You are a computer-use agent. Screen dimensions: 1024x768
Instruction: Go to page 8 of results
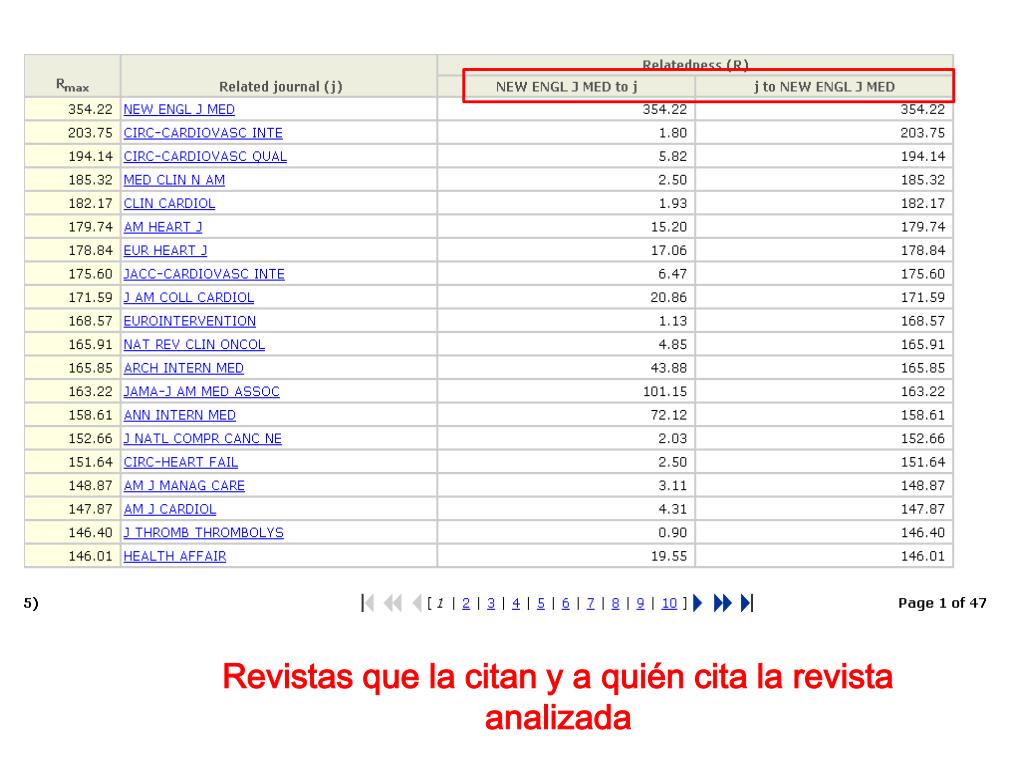tap(615, 603)
